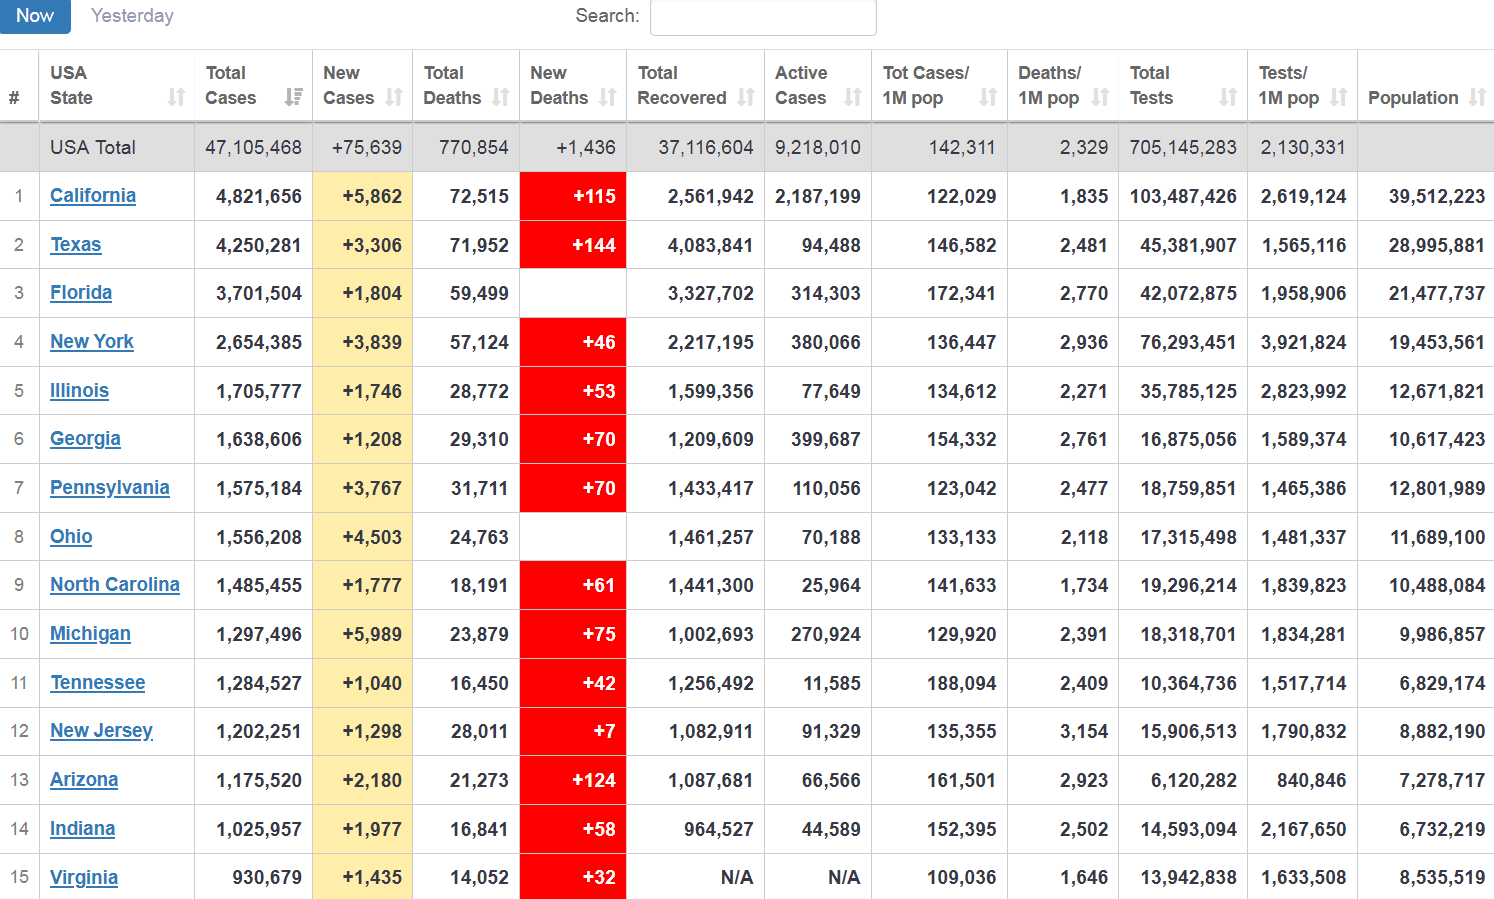Switch to the Yesterday tab
The width and height of the screenshot is (1494, 899).
[x=132, y=16]
